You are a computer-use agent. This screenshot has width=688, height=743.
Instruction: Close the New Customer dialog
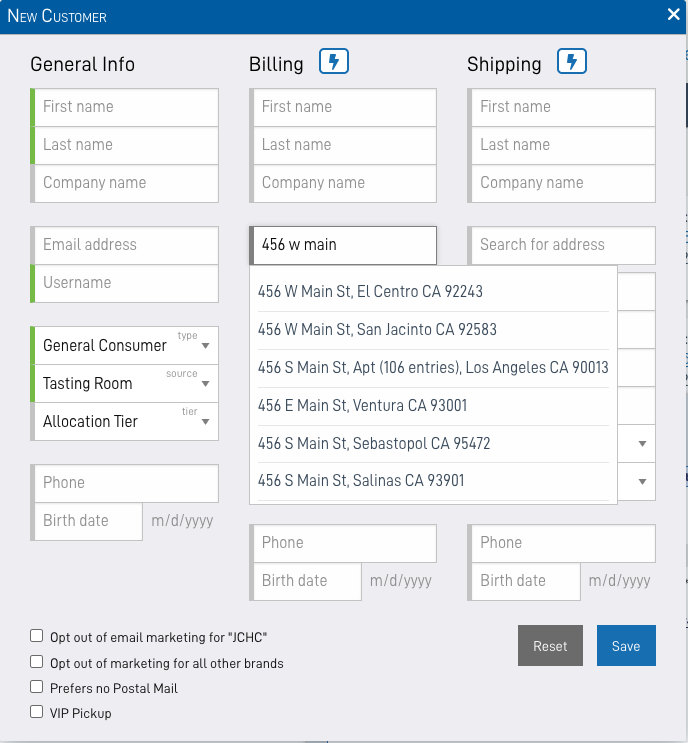(673, 14)
